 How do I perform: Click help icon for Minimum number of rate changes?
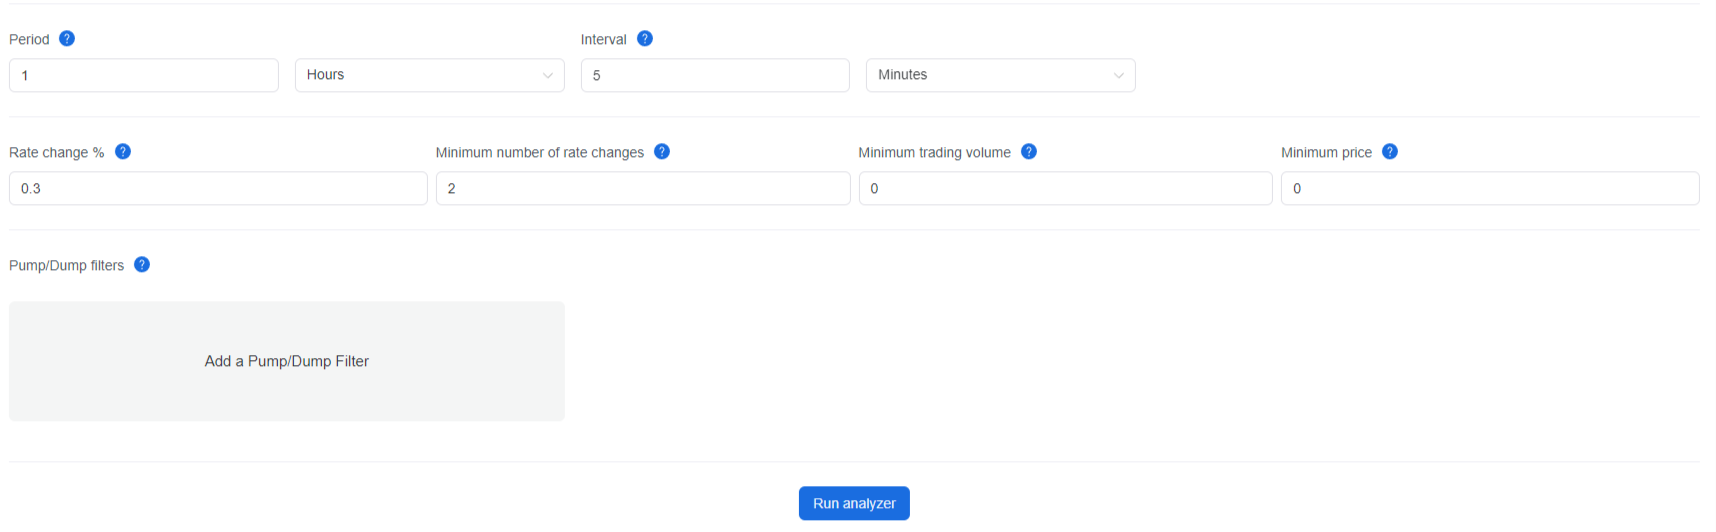pyautogui.click(x=662, y=152)
